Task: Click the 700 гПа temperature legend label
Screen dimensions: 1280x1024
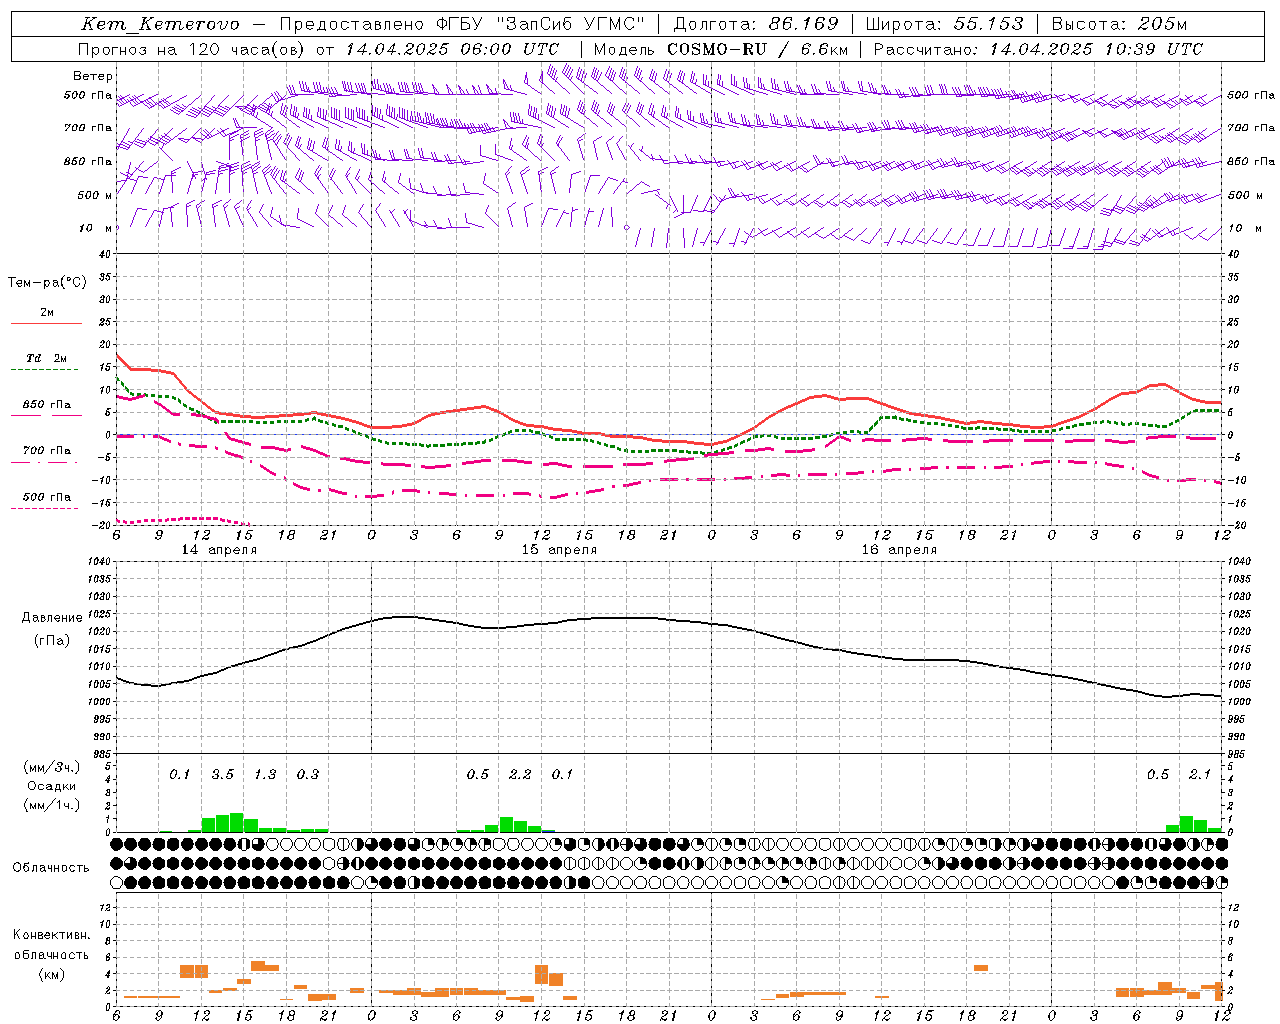Action: coord(46,451)
